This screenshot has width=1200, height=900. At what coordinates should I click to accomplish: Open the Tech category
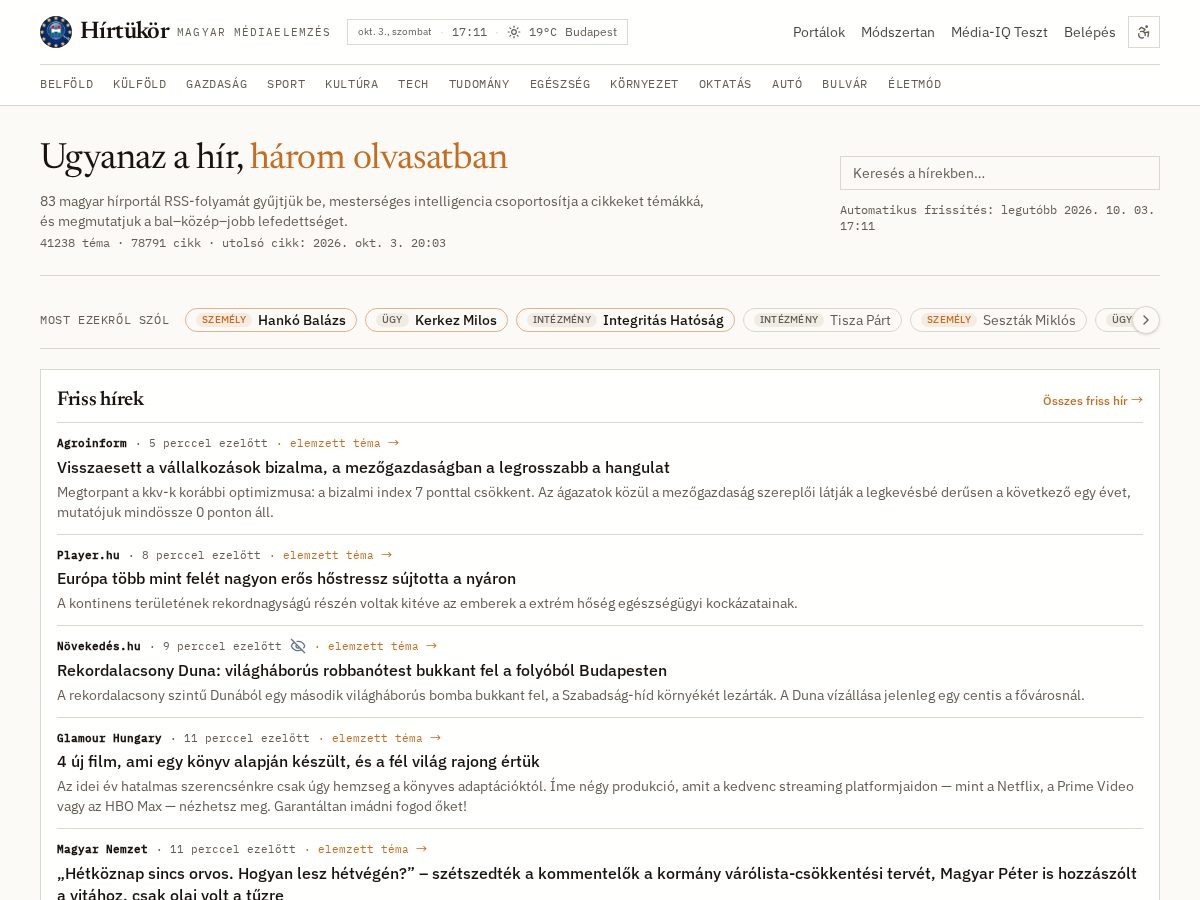point(413,84)
